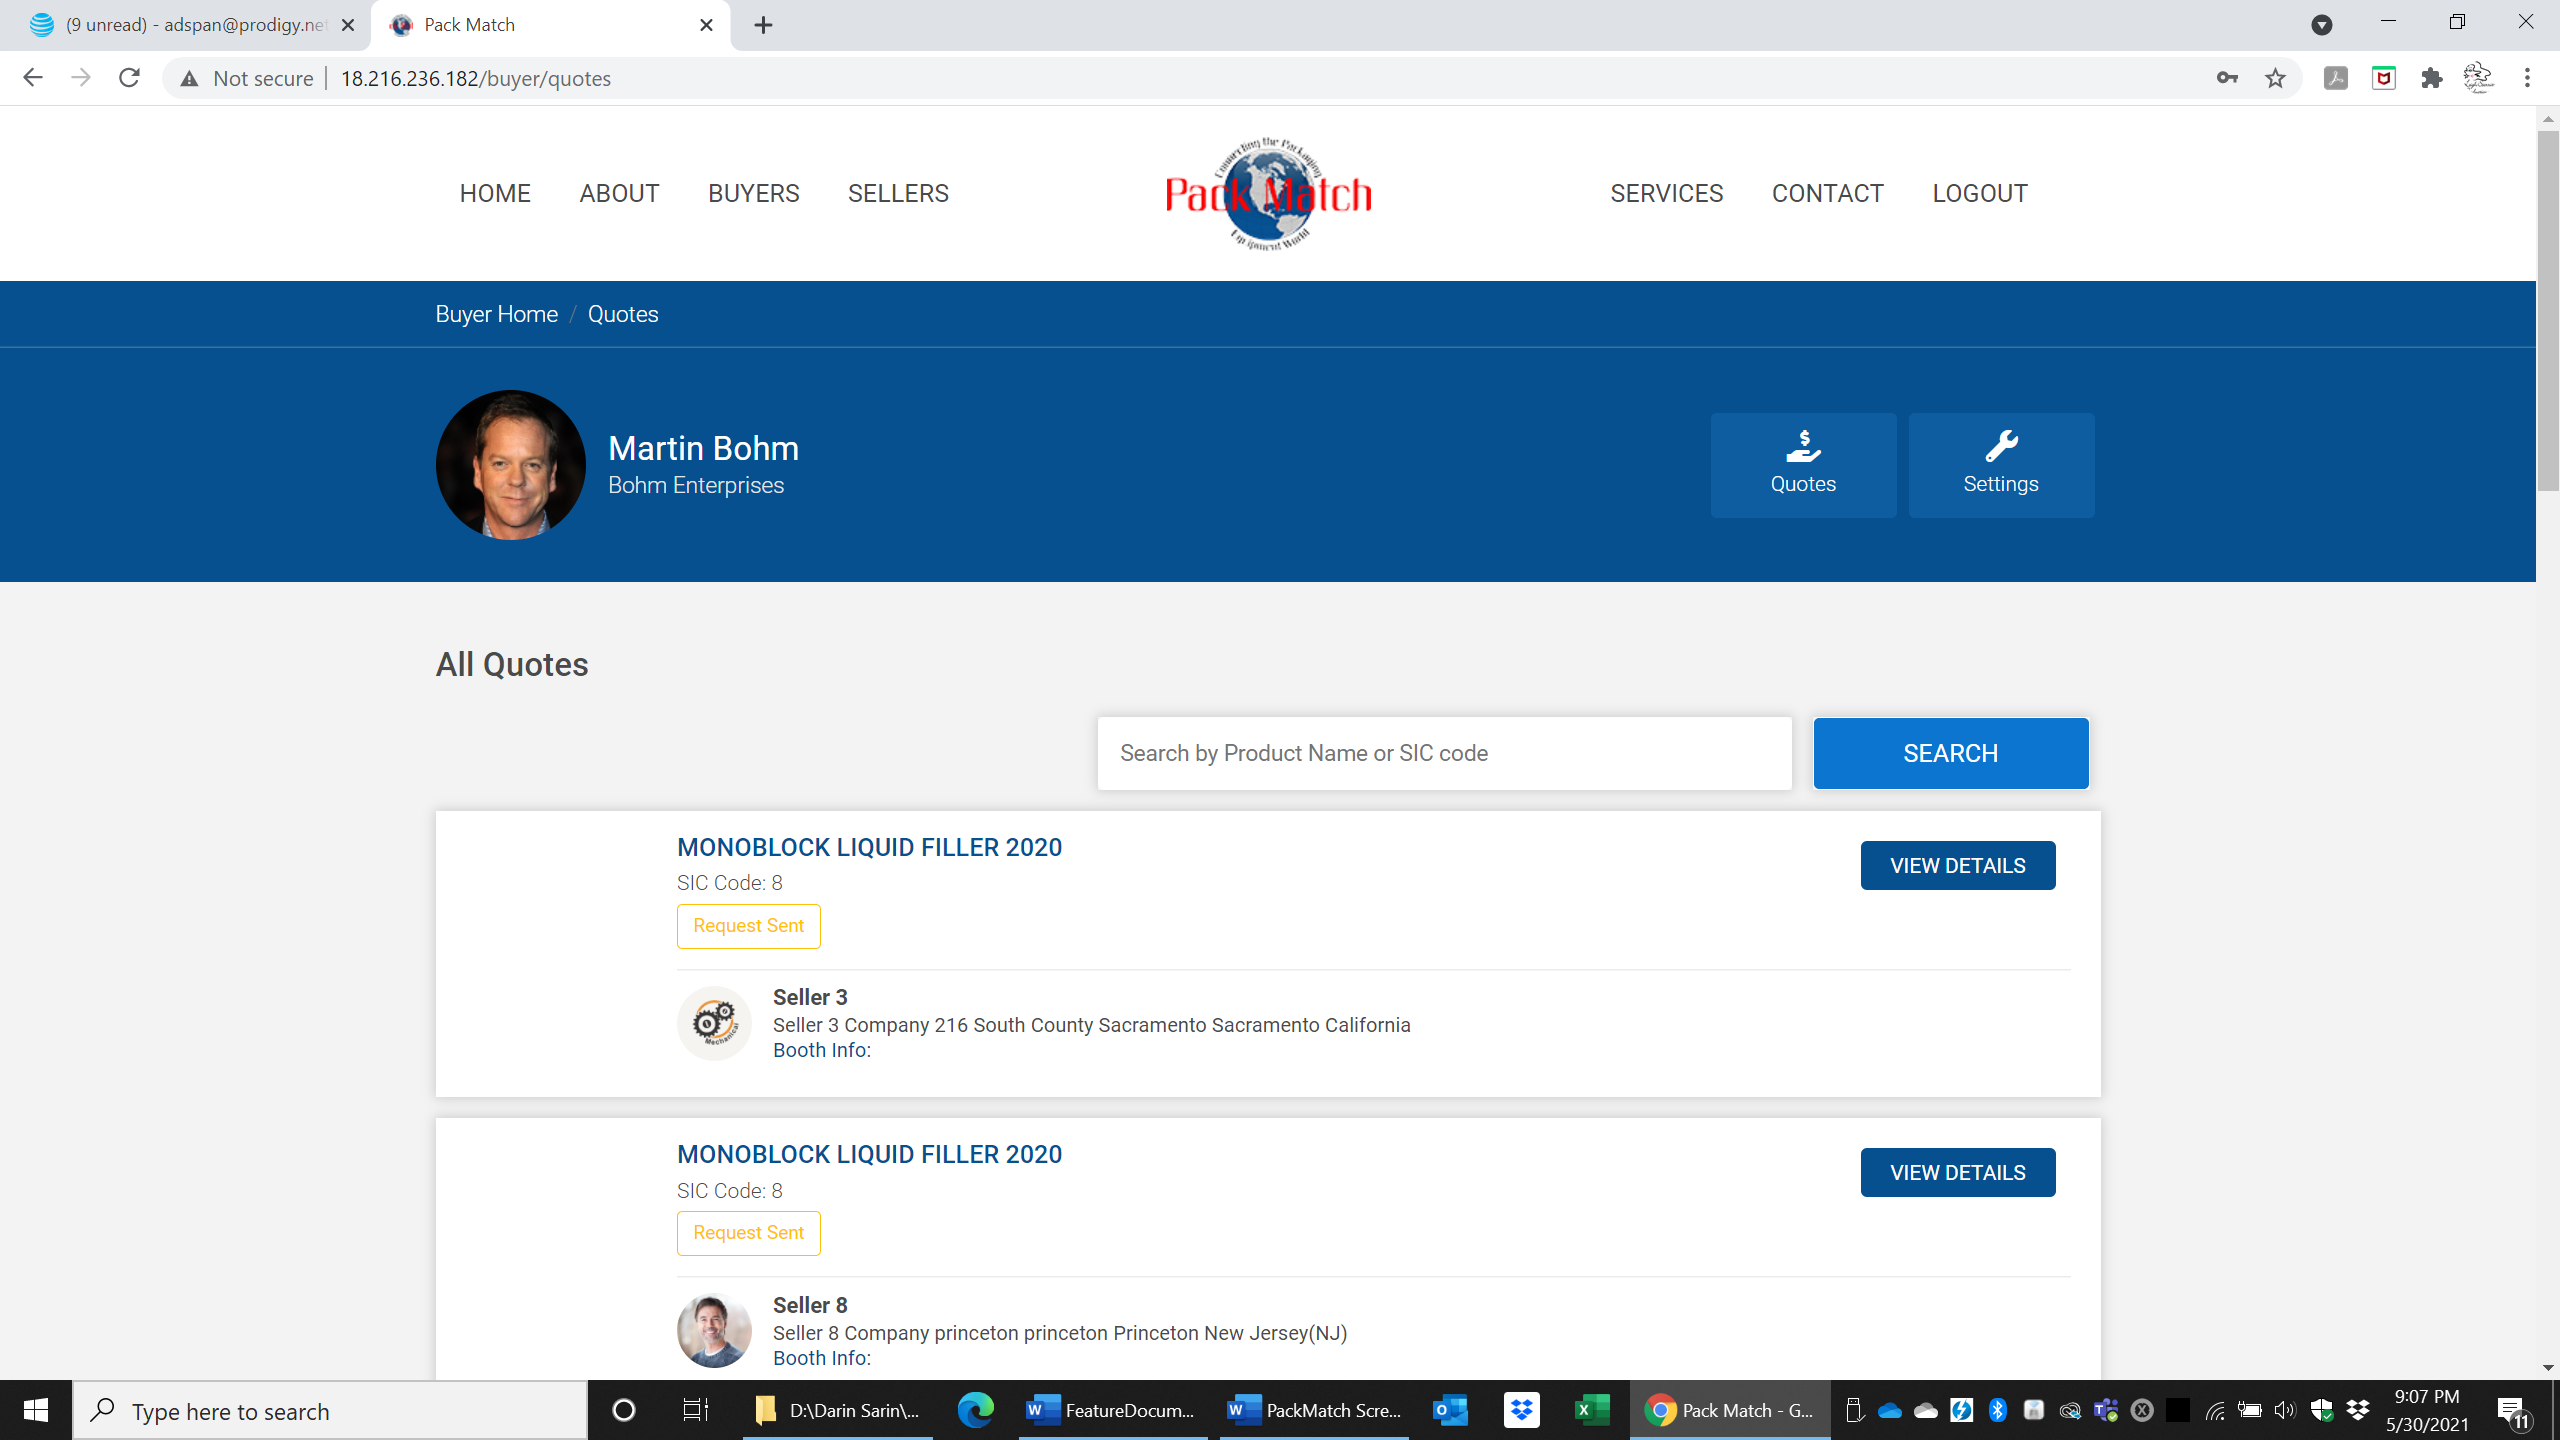The width and height of the screenshot is (2560, 1440).
Task: Click the Pack Match globe logo
Action: point(1268,194)
